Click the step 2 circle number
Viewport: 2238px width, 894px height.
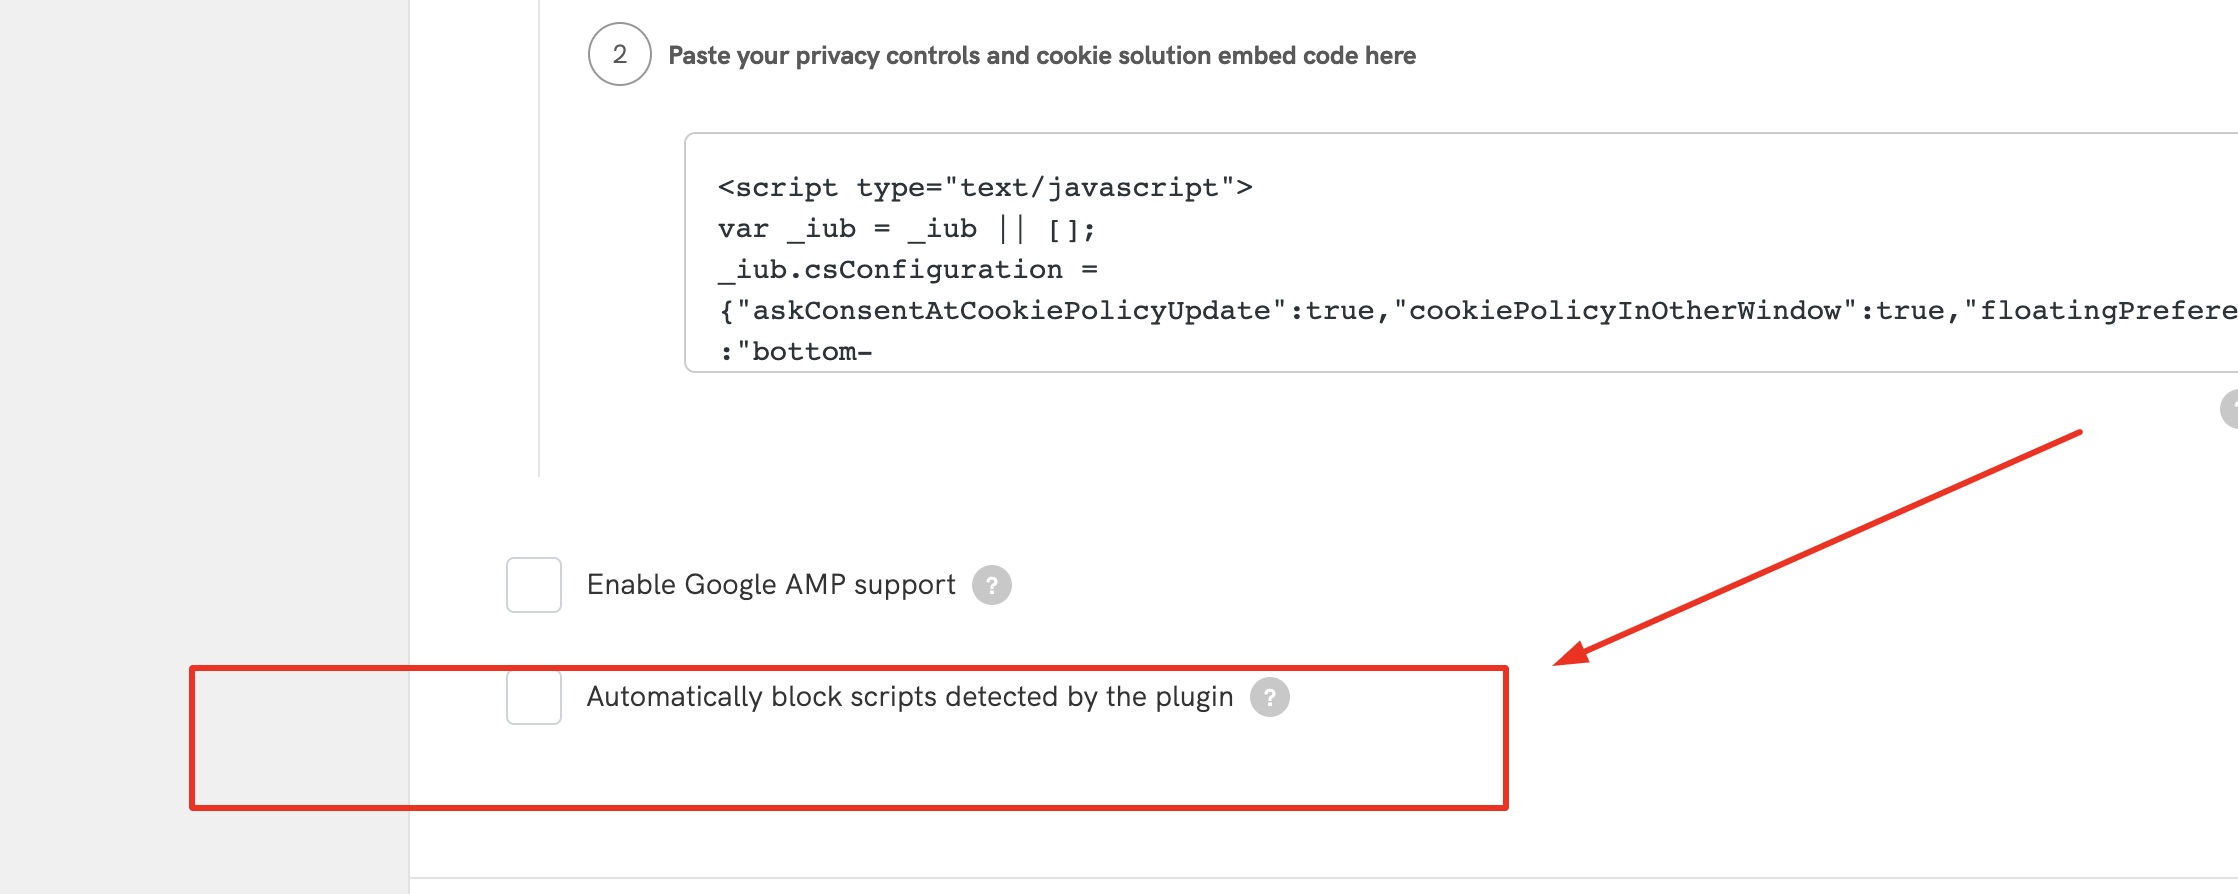pyautogui.click(x=620, y=54)
